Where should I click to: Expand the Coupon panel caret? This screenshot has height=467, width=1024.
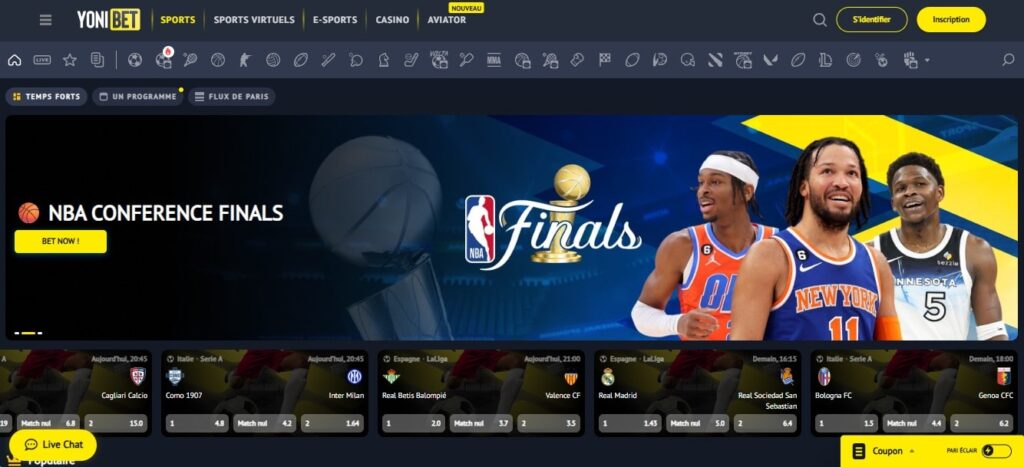[x=912, y=451]
